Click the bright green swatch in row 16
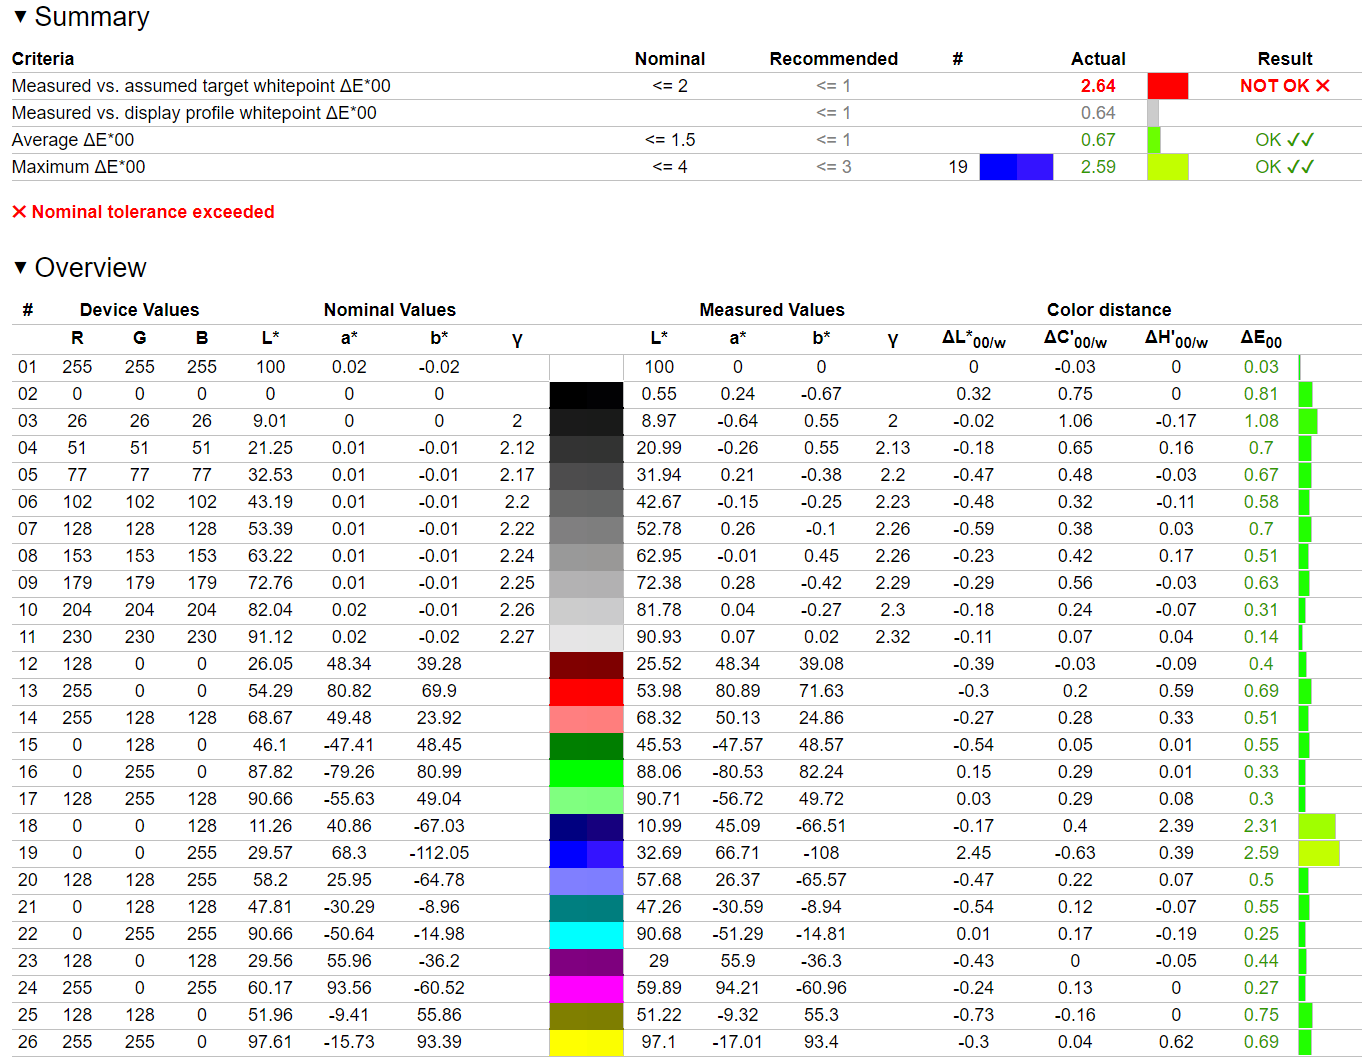 [x=586, y=772]
